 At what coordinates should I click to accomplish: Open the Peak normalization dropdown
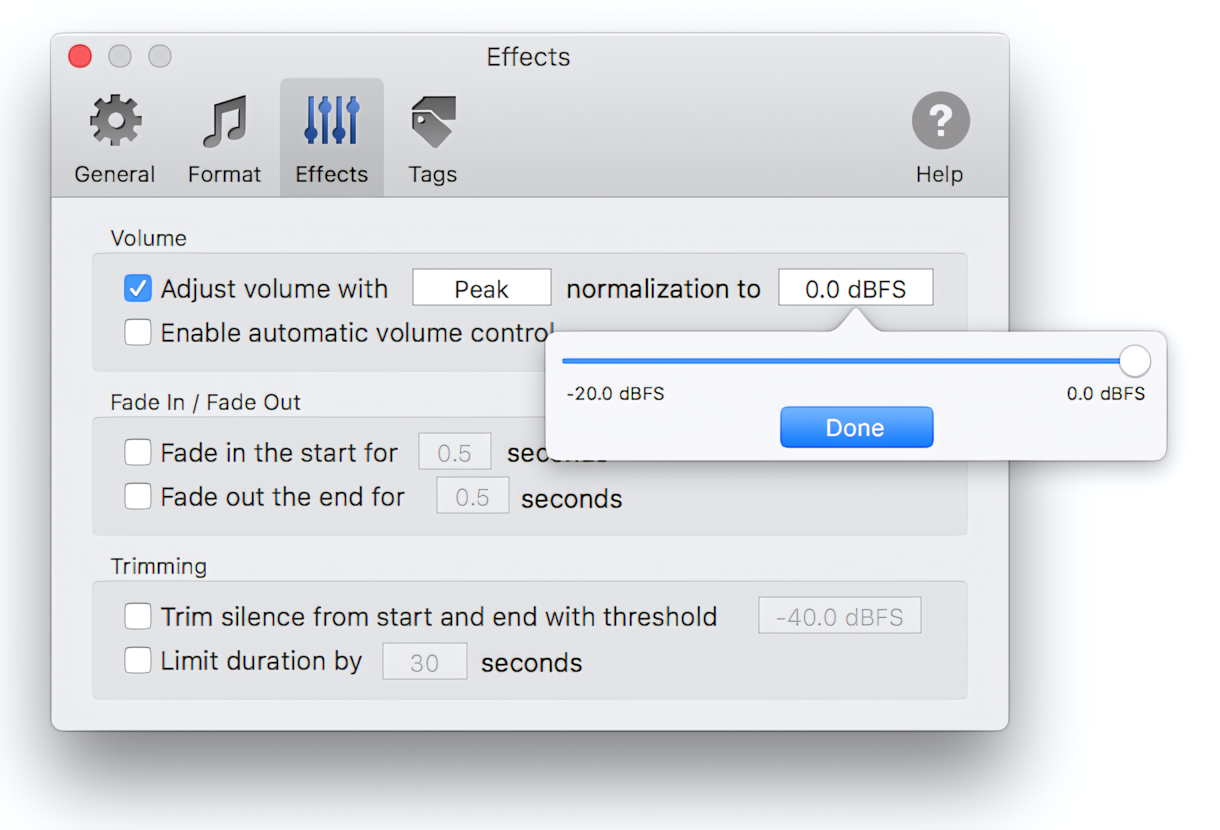[482, 289]
